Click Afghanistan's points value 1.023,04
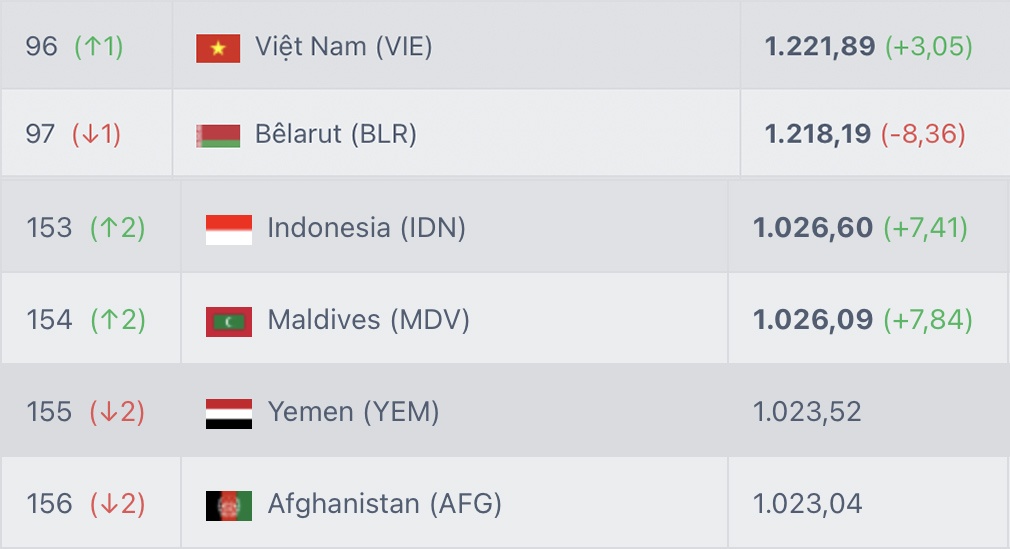 click(807, 504)
